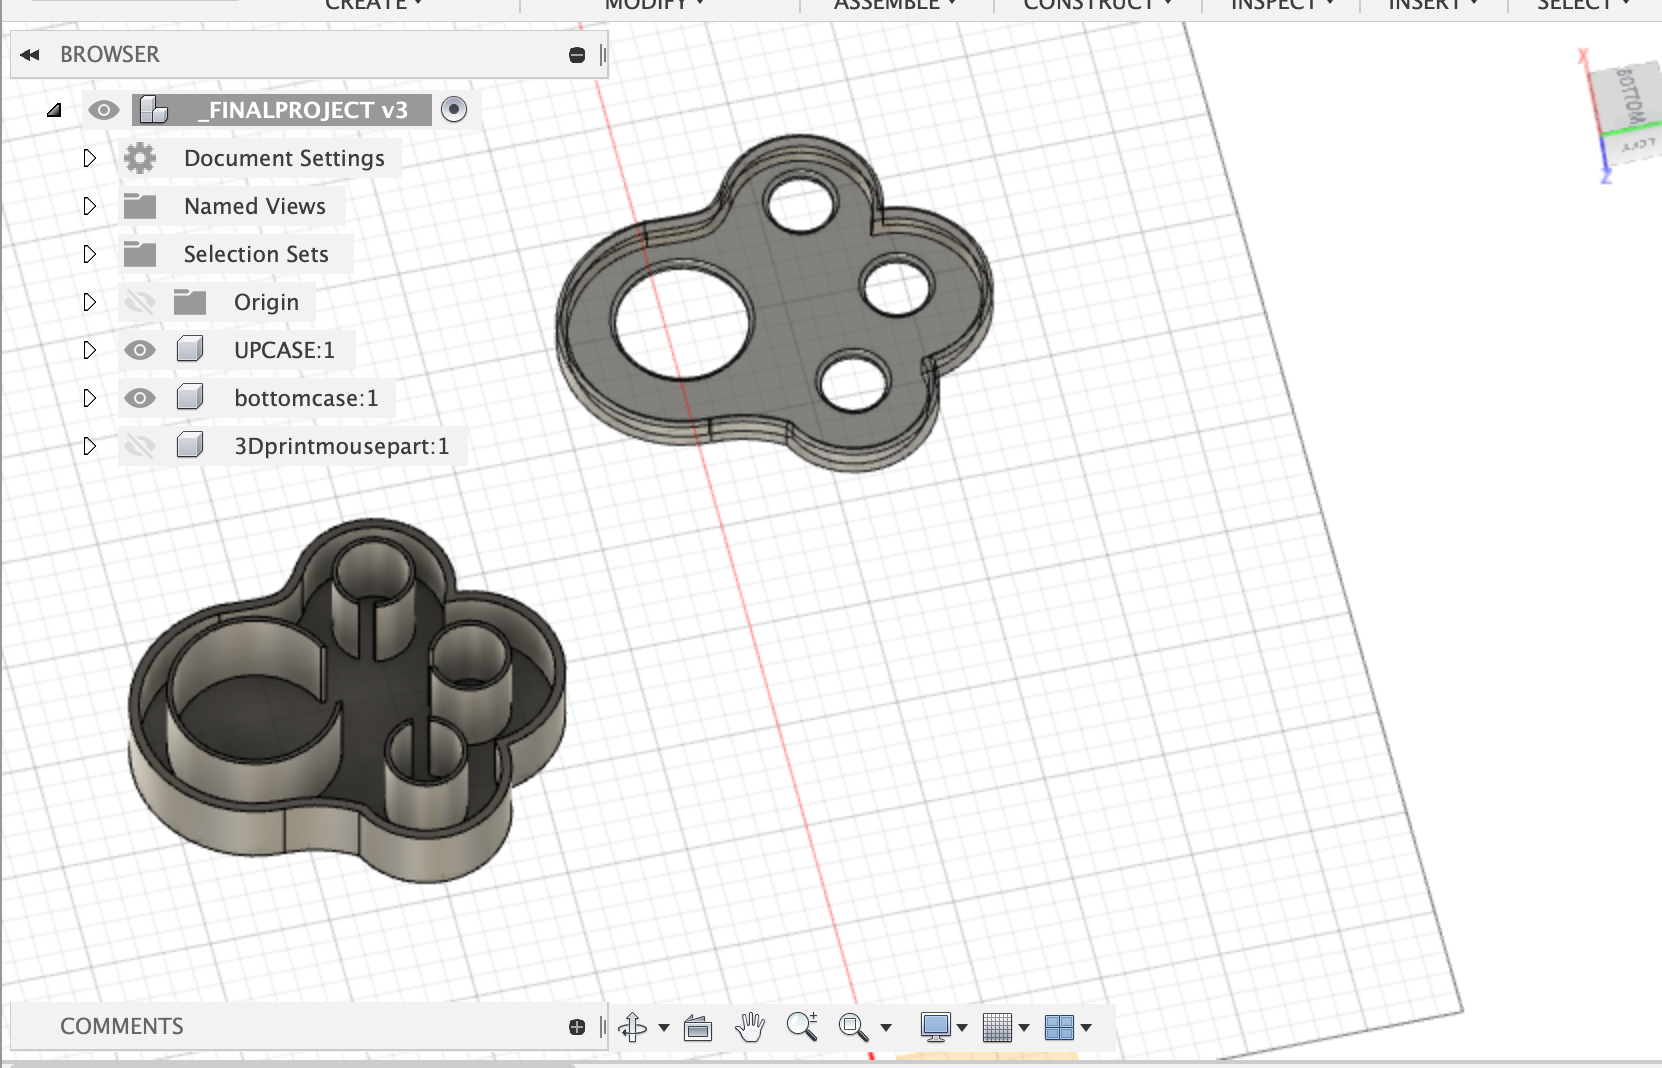Open the ASSEMBLE menu
The image size is (1662, 1068).
895,5
